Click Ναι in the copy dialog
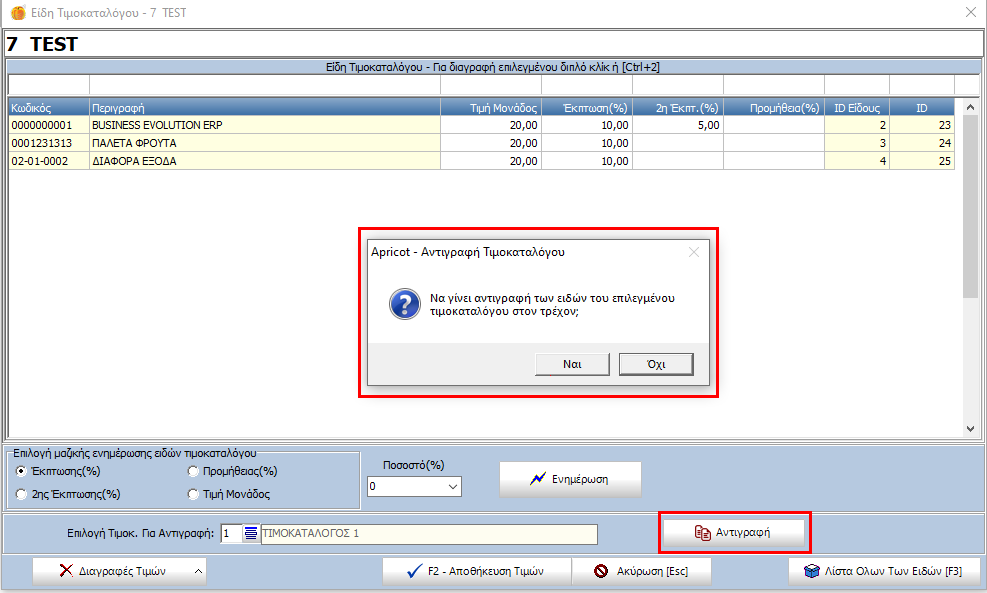The height and width of the screenshot is (593, 987). tap(572, 364)
